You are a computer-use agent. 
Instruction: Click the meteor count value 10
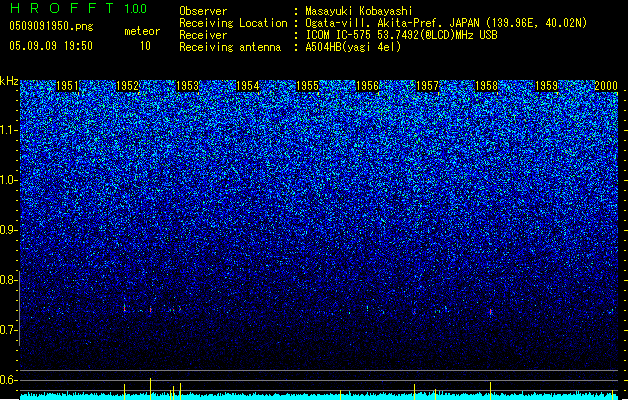pos(145,46)
